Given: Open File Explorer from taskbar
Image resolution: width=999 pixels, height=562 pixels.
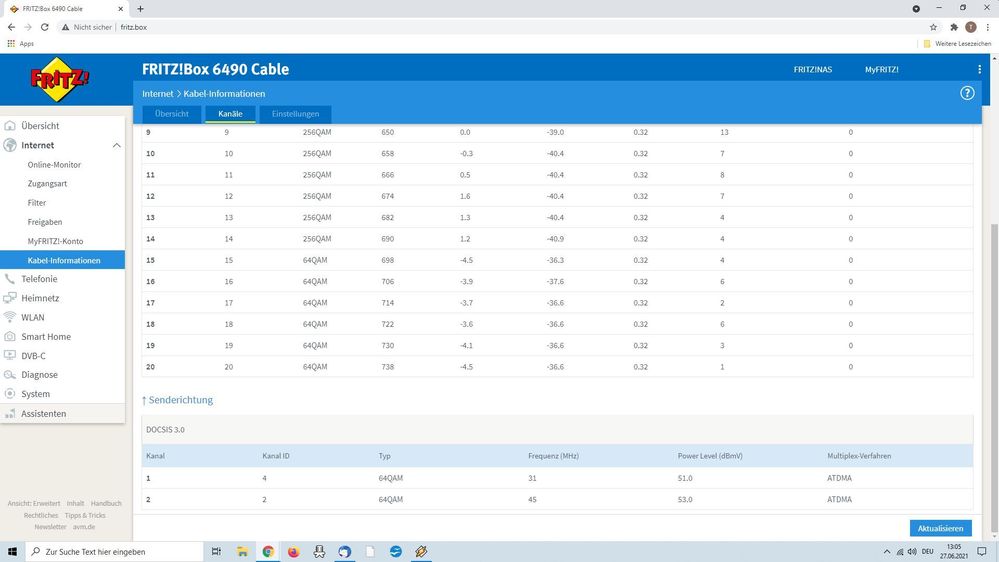Looking at the screenshot, I should coord(242,552).
